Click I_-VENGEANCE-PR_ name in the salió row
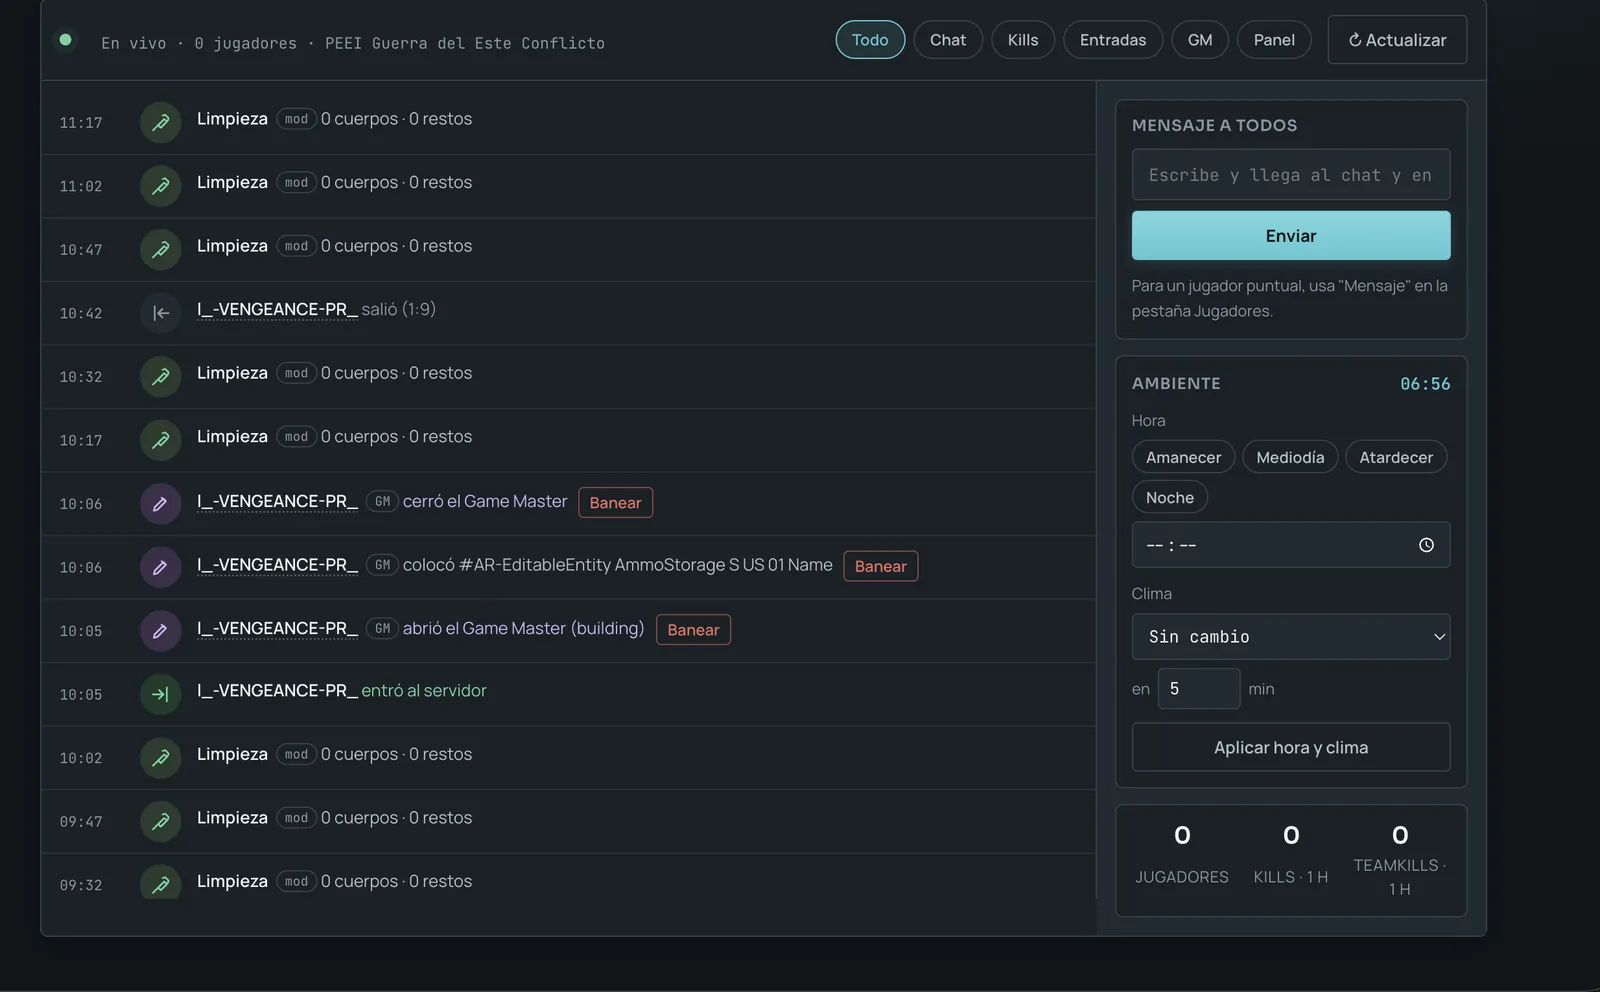Viewport: 1600px width, 992px height. 277,309
